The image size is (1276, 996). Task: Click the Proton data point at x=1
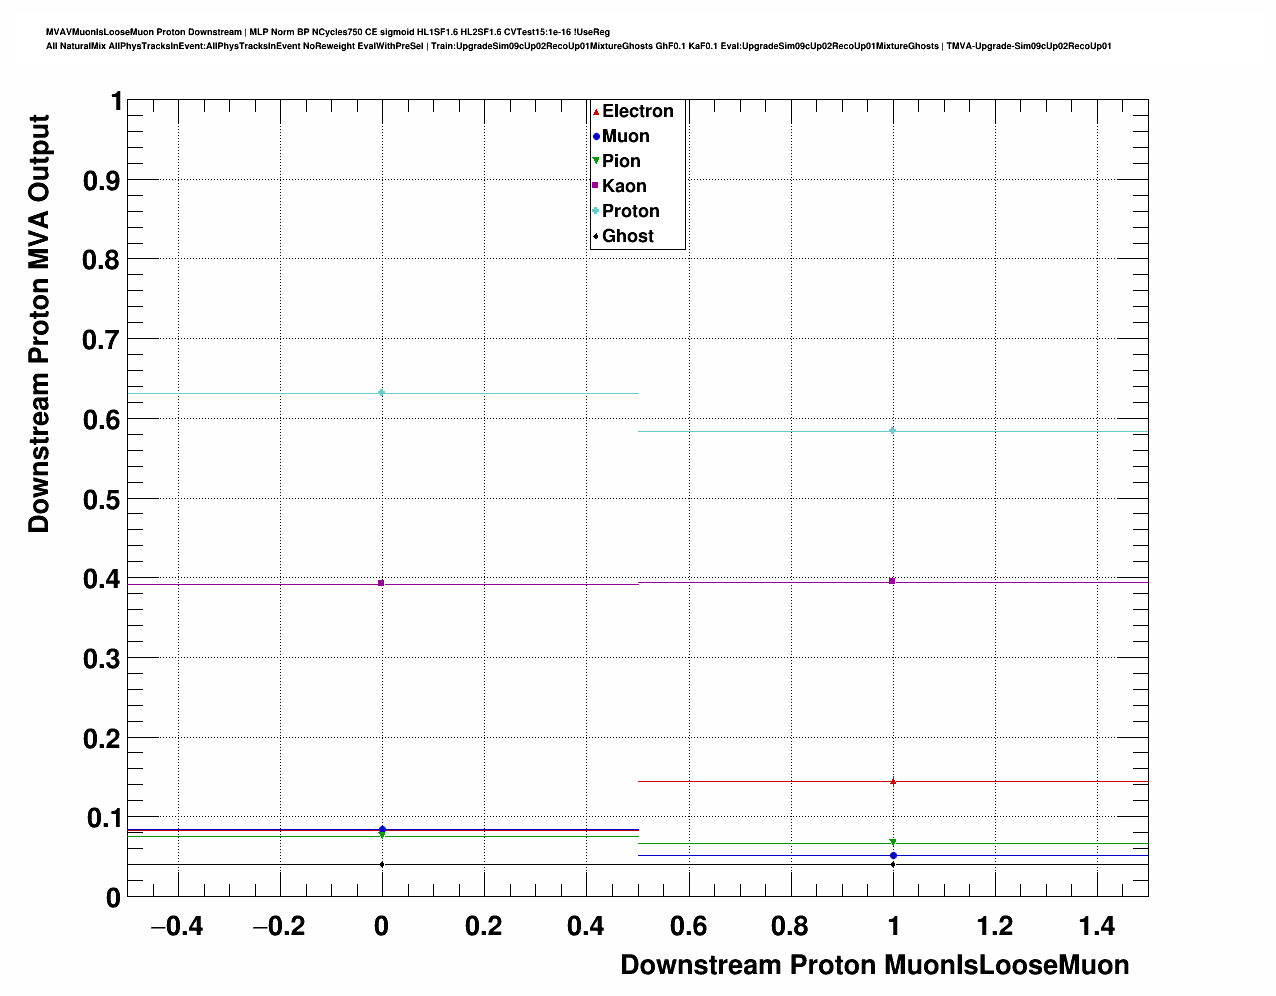[x=893, y=430]
